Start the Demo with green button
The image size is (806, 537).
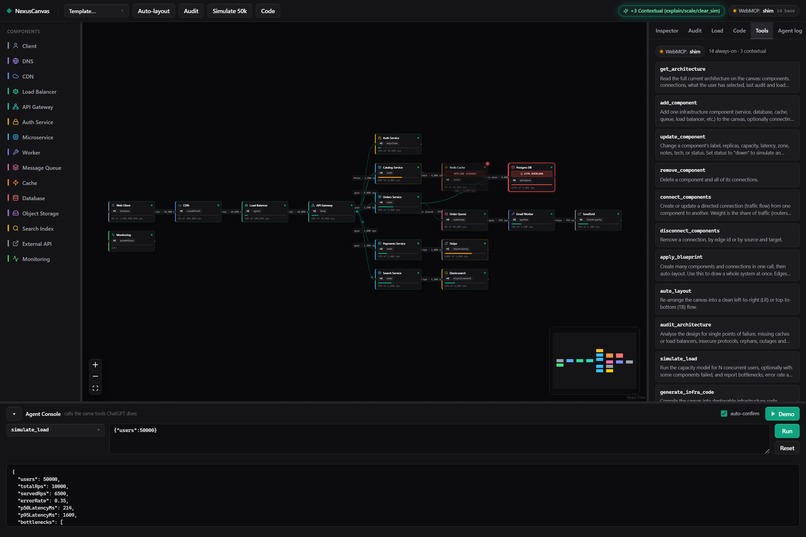(782, 414)
